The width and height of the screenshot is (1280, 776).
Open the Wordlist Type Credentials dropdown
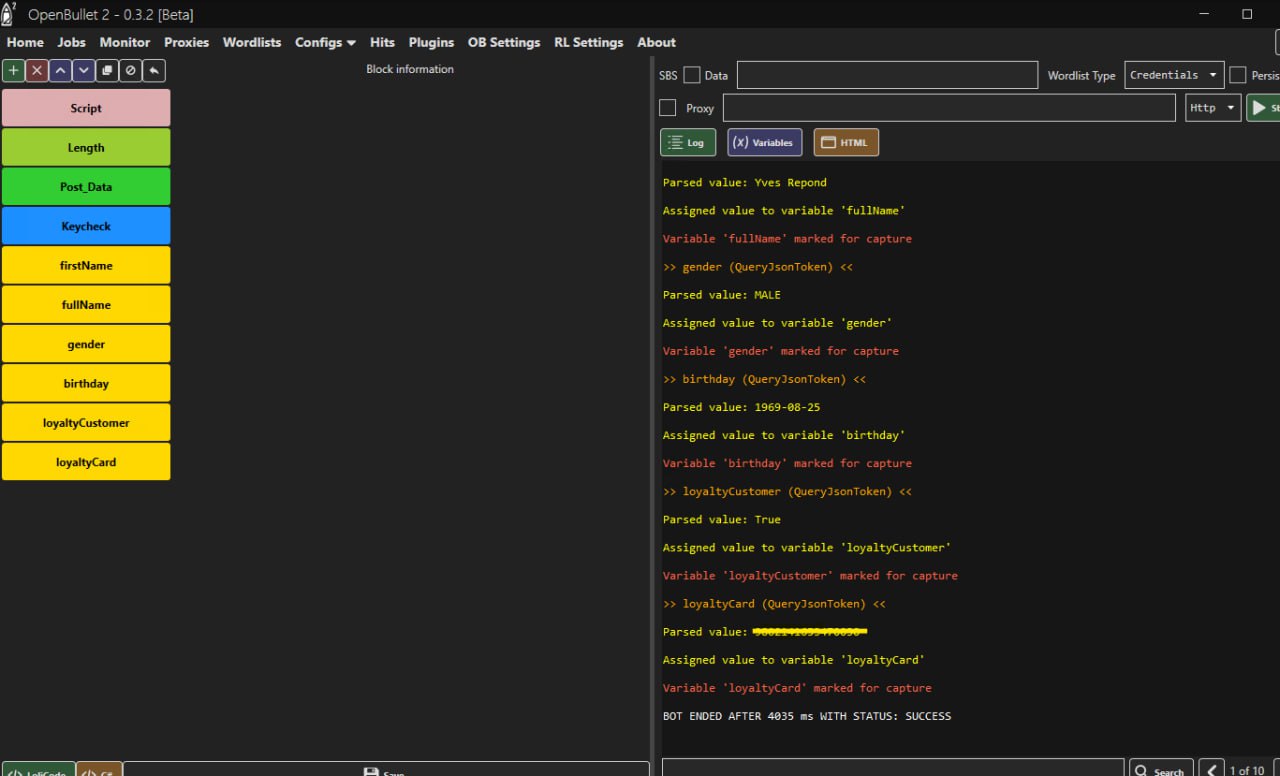1174,75
